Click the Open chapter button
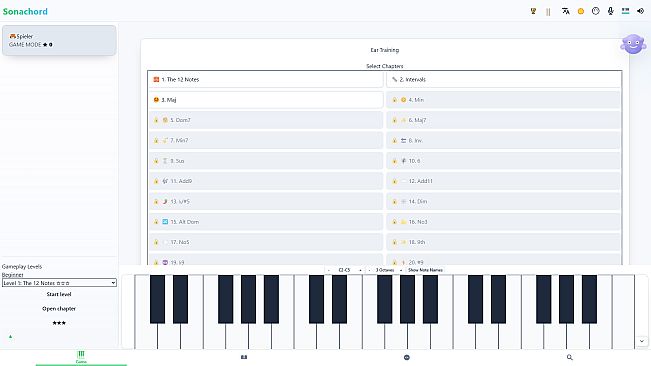 59,309
